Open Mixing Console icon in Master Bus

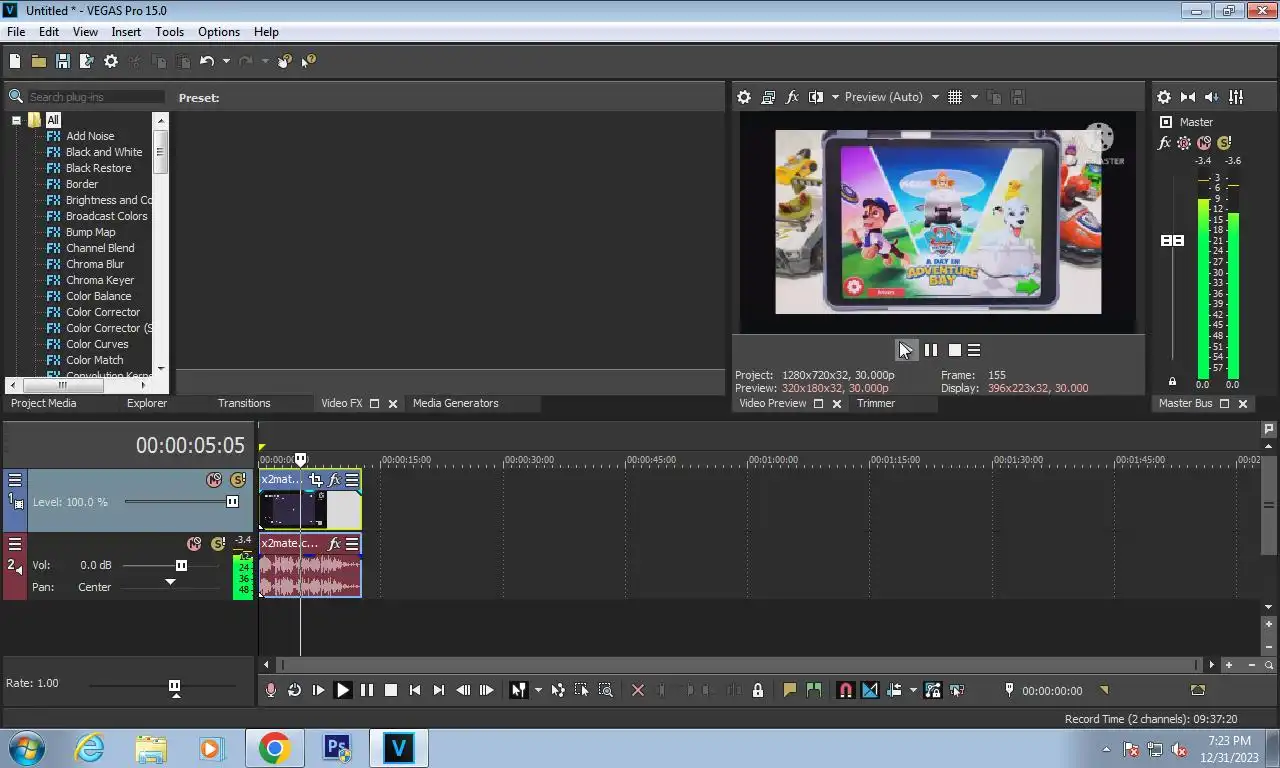point(1236,97)
